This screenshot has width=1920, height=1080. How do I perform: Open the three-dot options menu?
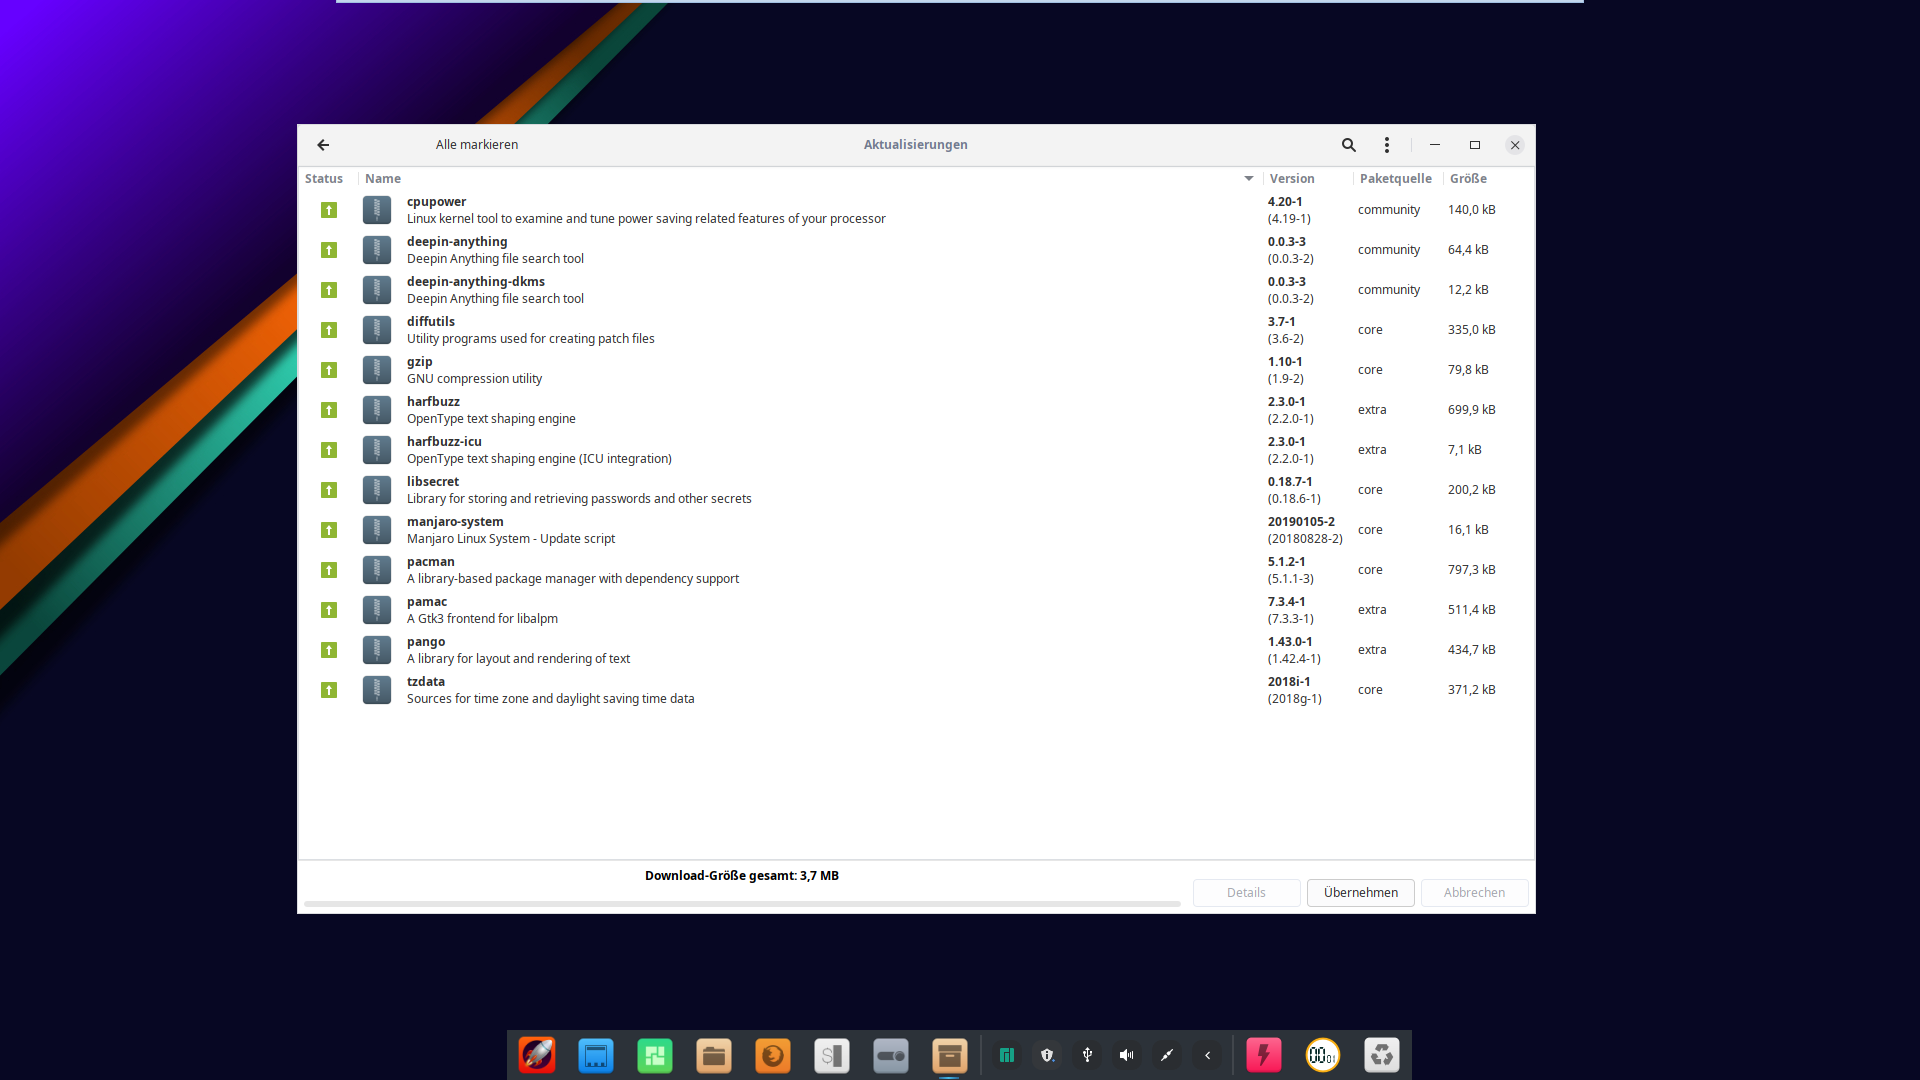(1387, 145)
